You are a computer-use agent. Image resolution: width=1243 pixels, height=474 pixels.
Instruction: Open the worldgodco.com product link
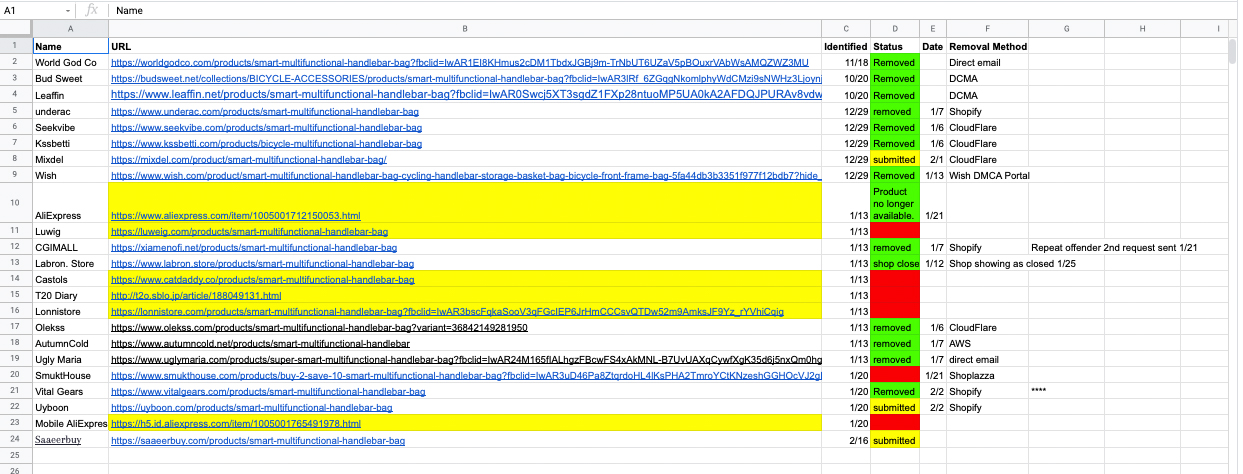[x=459, y=63]
